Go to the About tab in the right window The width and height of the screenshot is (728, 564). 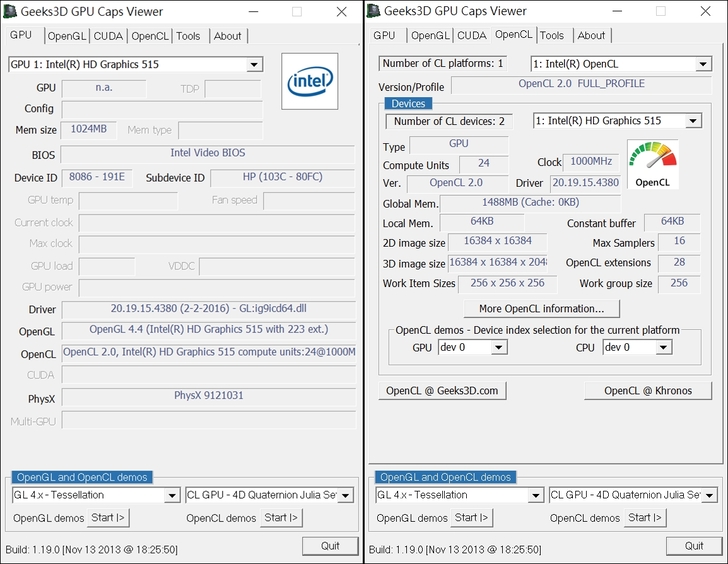tap(591, 36)
